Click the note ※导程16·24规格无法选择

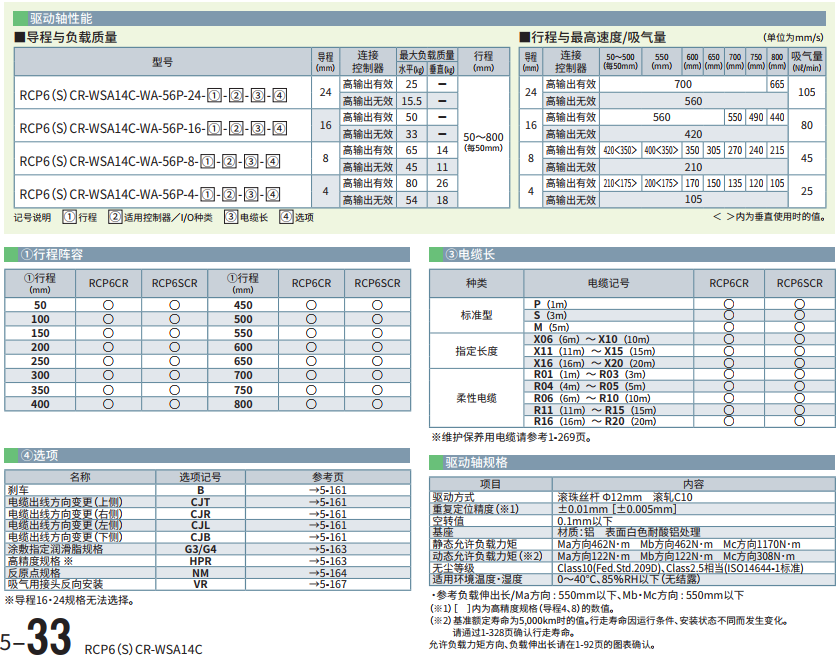coord(70,600)
